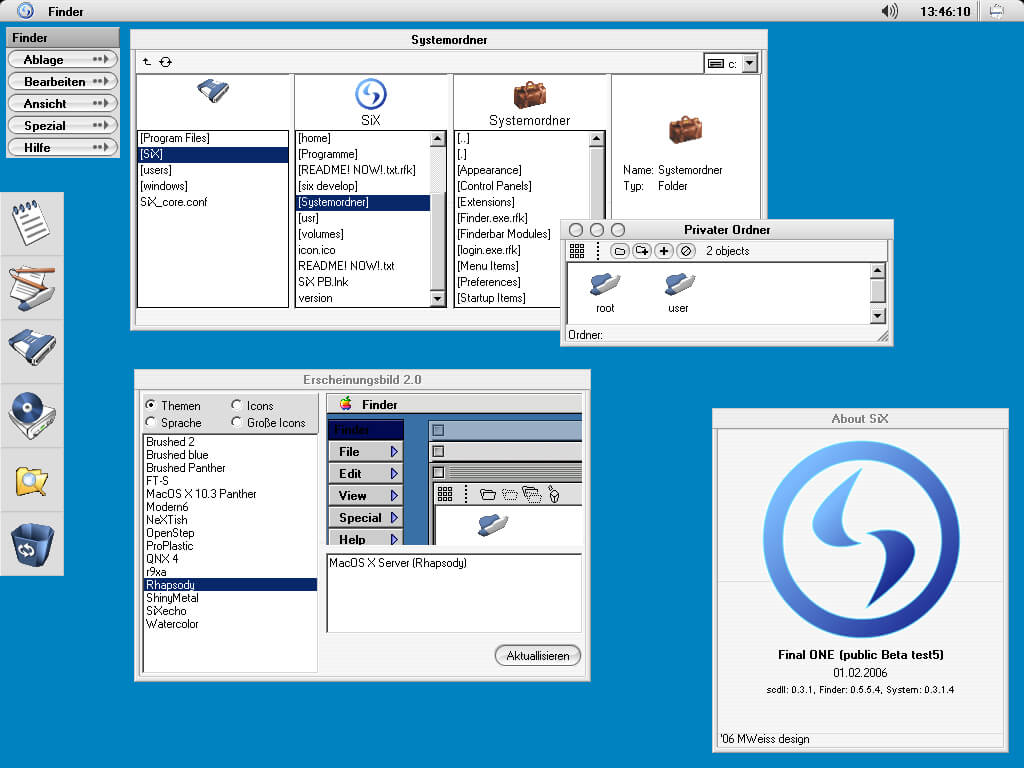The height and width of the screenshot is (768, 1024).
Task: Open the CD drive dock icon
Action: point(32,415)
